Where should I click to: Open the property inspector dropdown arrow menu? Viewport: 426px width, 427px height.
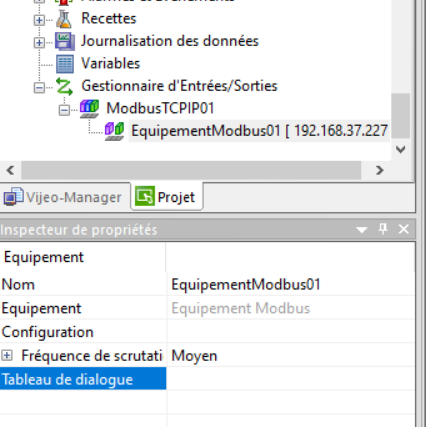(362, 230)
